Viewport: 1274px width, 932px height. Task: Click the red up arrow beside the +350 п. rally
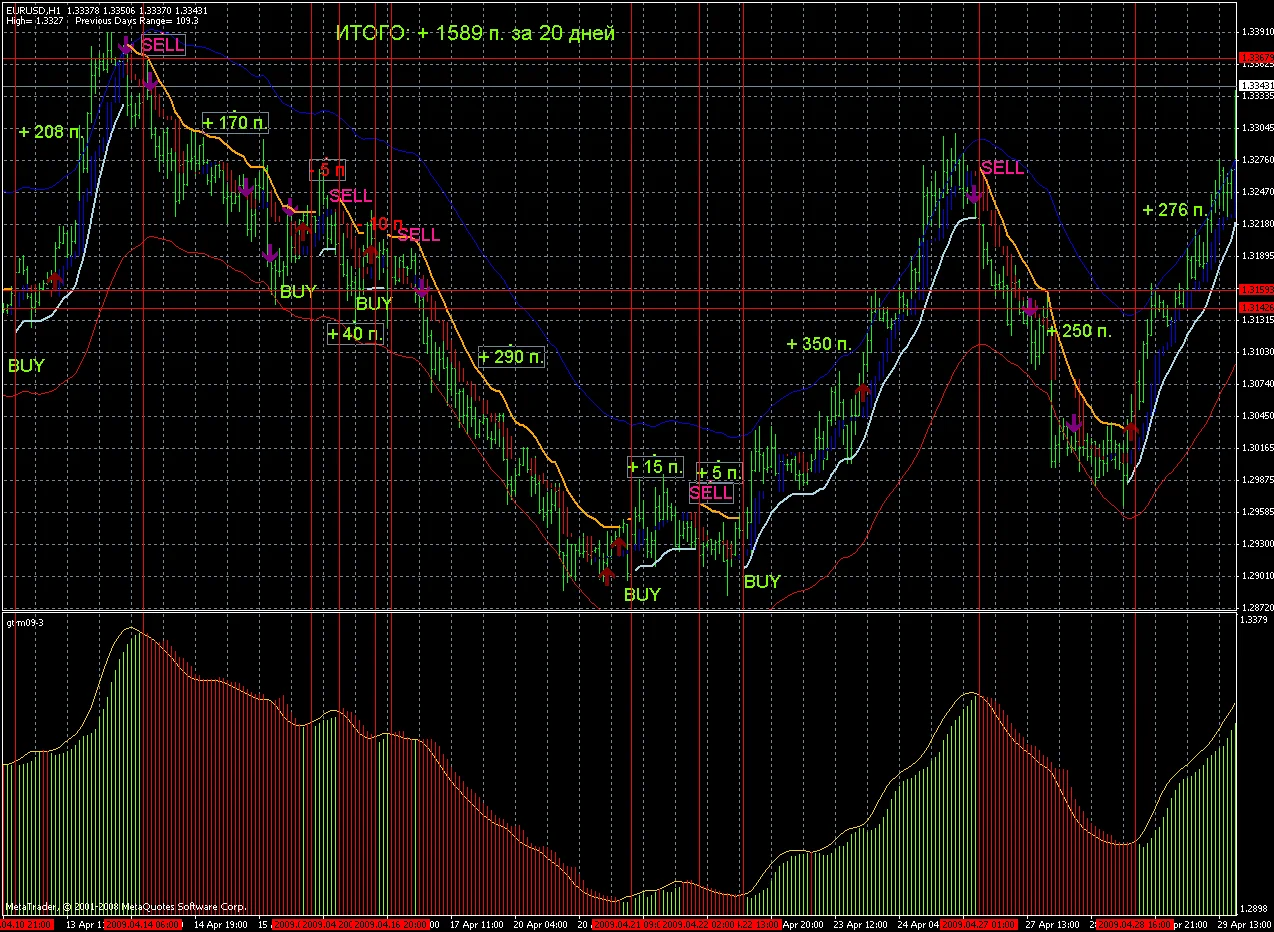pyautogui.click(x=863, y=390)
